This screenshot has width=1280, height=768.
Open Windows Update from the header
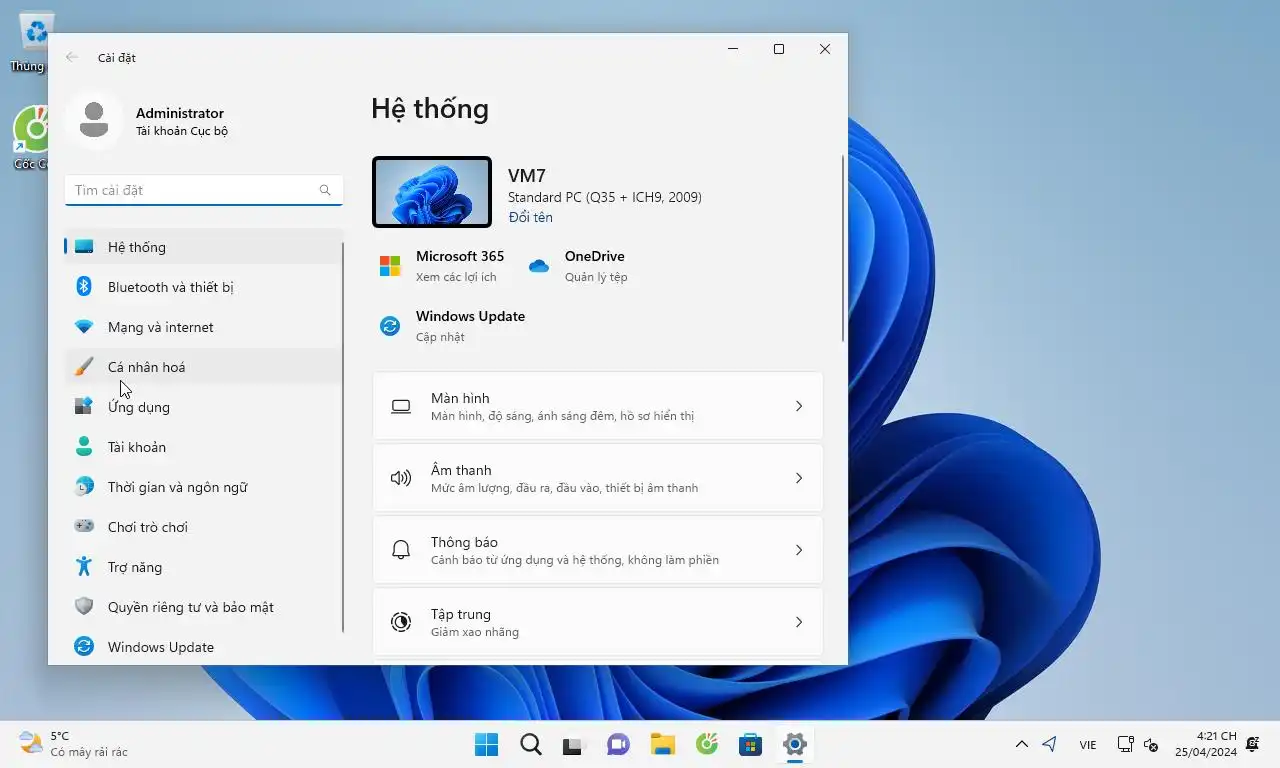[x=452, y=326]
